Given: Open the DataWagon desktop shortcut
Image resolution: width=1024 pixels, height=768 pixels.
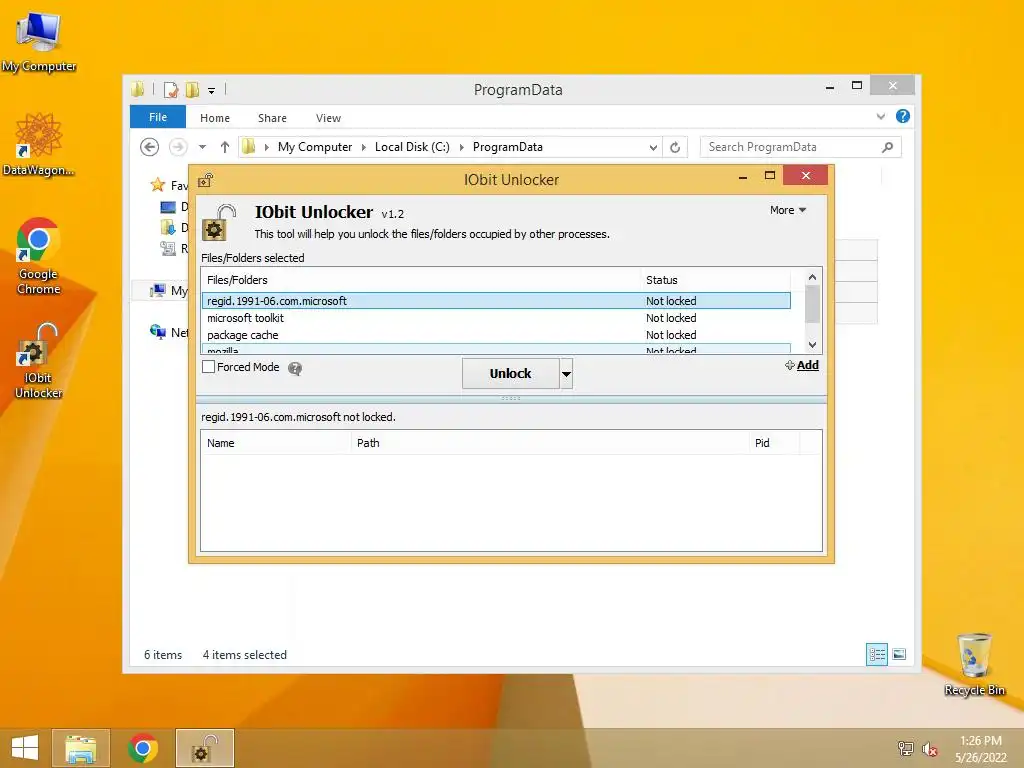Looking at the screenshot, I should point(39,145).
